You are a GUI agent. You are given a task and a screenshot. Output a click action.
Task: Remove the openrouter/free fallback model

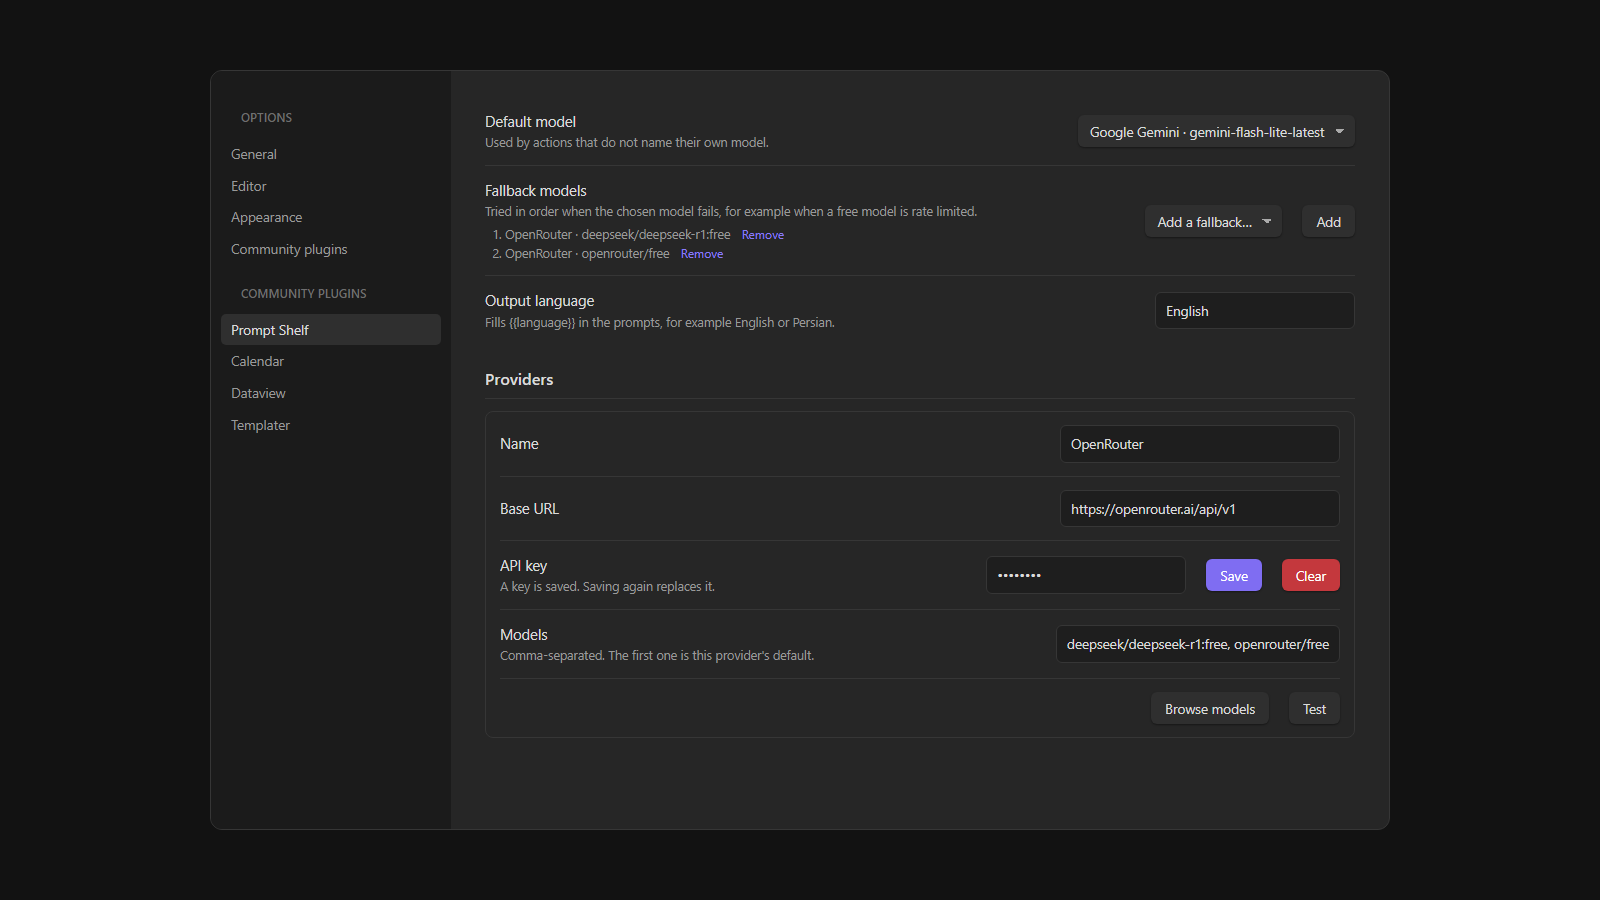(x=702, y=254)
